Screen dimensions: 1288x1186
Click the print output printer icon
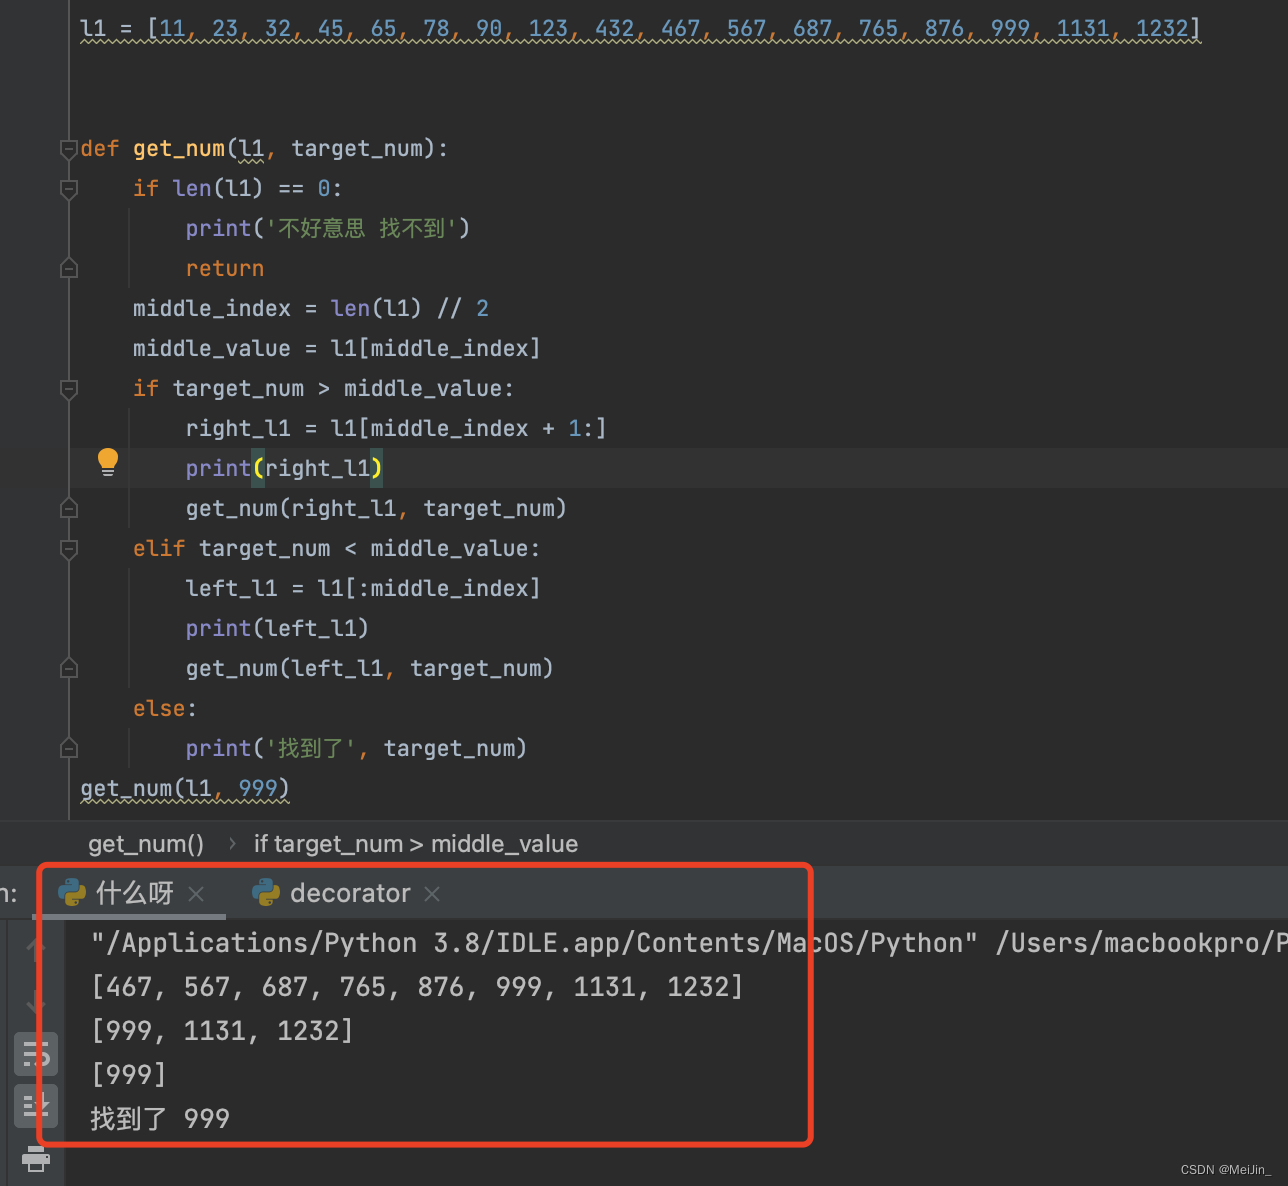click(x=35, y=1158)
